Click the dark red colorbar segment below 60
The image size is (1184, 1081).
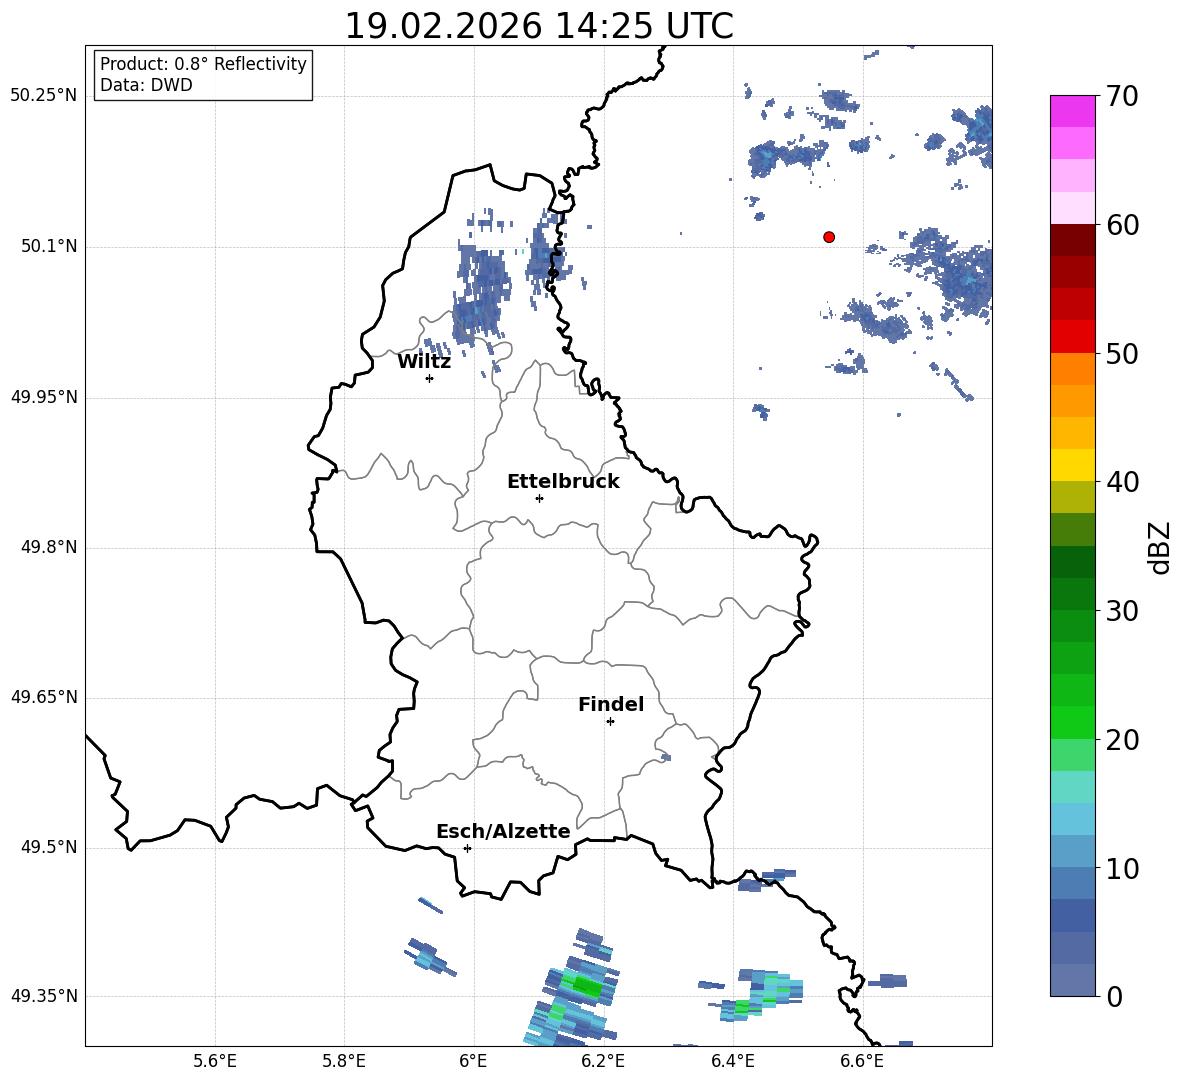coord(1072,240)
